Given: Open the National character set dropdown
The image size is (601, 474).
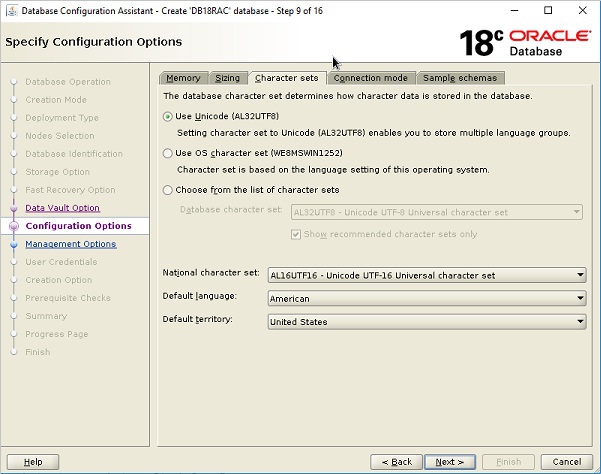Looking at the screenshot, I should tap(427, 276).
